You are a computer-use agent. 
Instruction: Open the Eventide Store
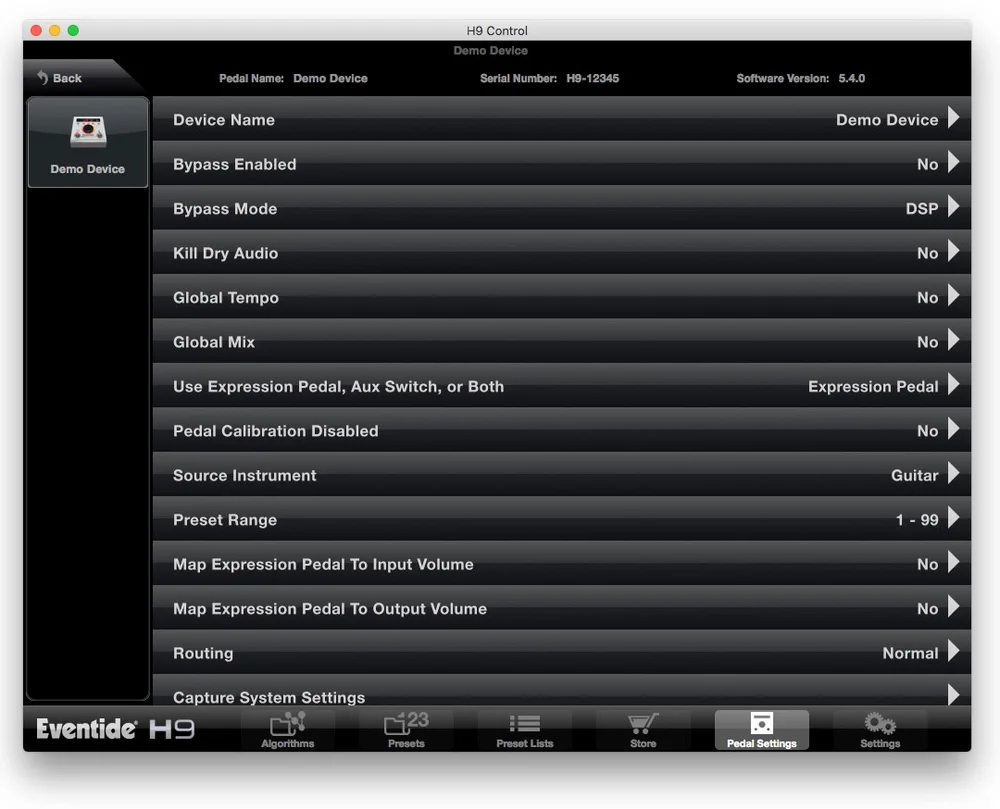(x=643, y=729)
